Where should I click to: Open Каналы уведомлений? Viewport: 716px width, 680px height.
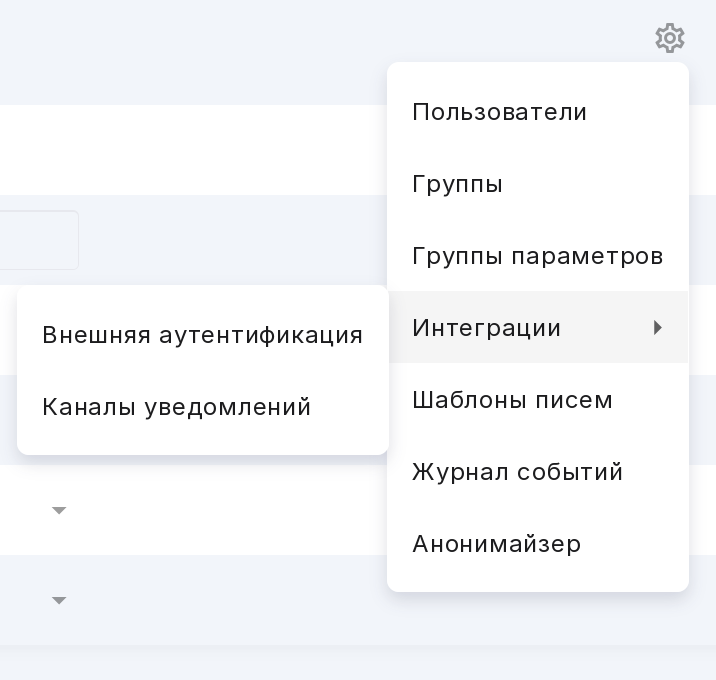(203, 406)
